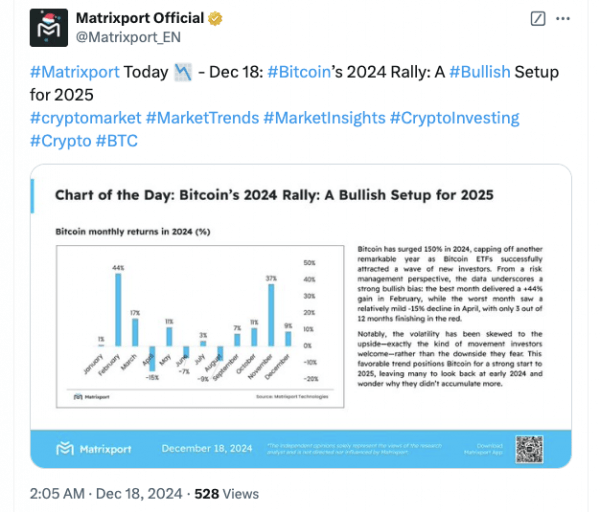Click the gold verified badge
Image resolution: width=600 pixels, height=512 pixels.
[215, 19]
